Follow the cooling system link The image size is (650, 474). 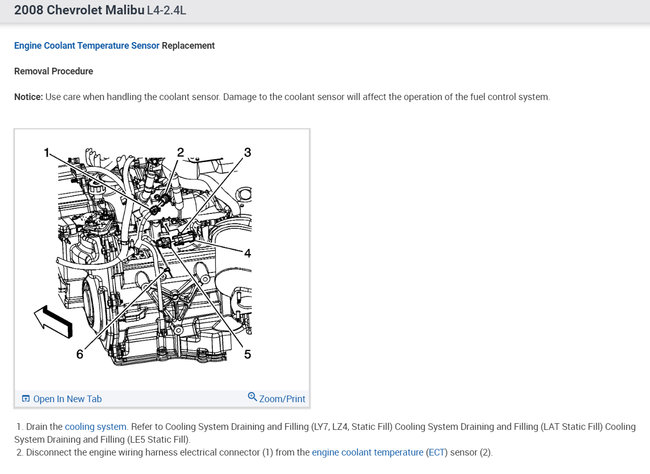tap(96, 426)
